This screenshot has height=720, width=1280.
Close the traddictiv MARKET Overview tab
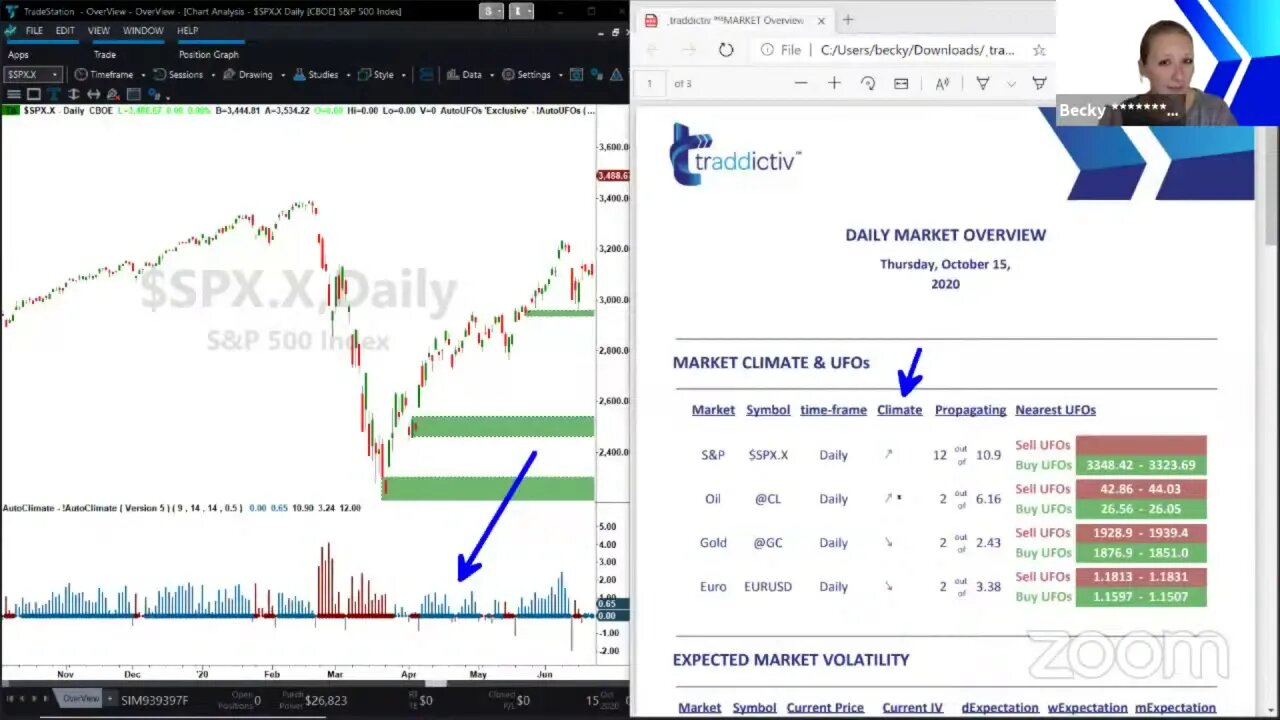(x=821, y=20)
